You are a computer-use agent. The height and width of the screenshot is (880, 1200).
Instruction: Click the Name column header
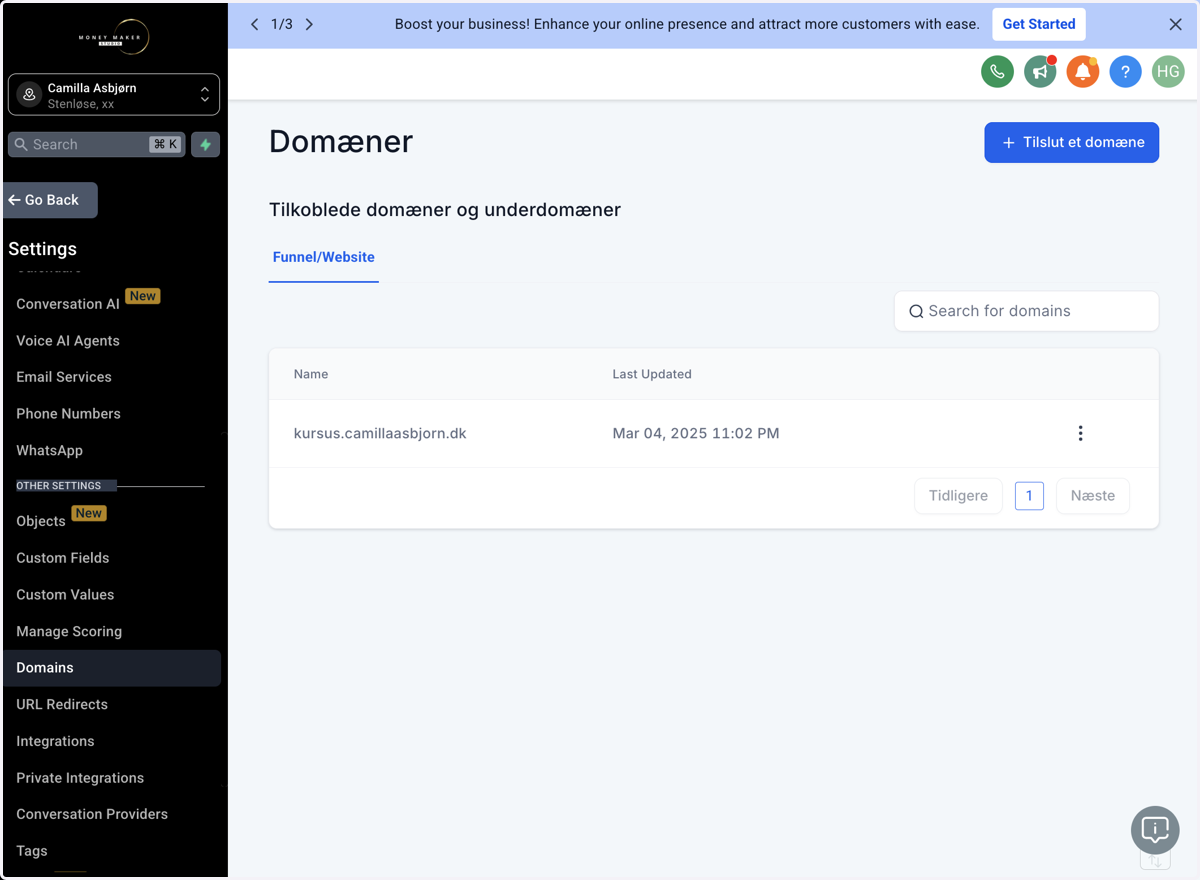311,374
